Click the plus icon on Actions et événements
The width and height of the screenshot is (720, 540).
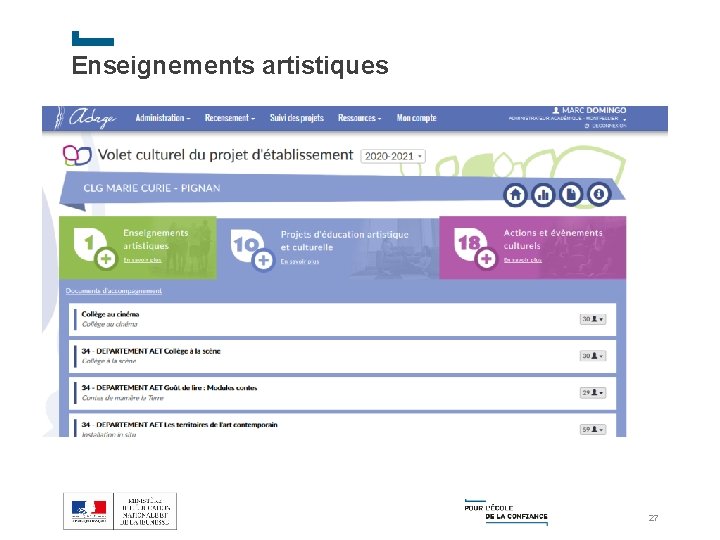point(486,259)
